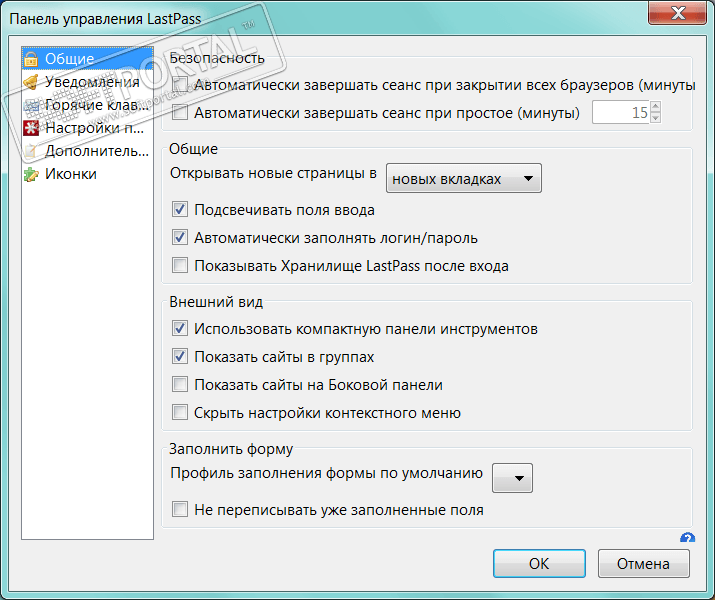Open the Дополнитель... section
715x600 pixels.
[x=87, y=151]
